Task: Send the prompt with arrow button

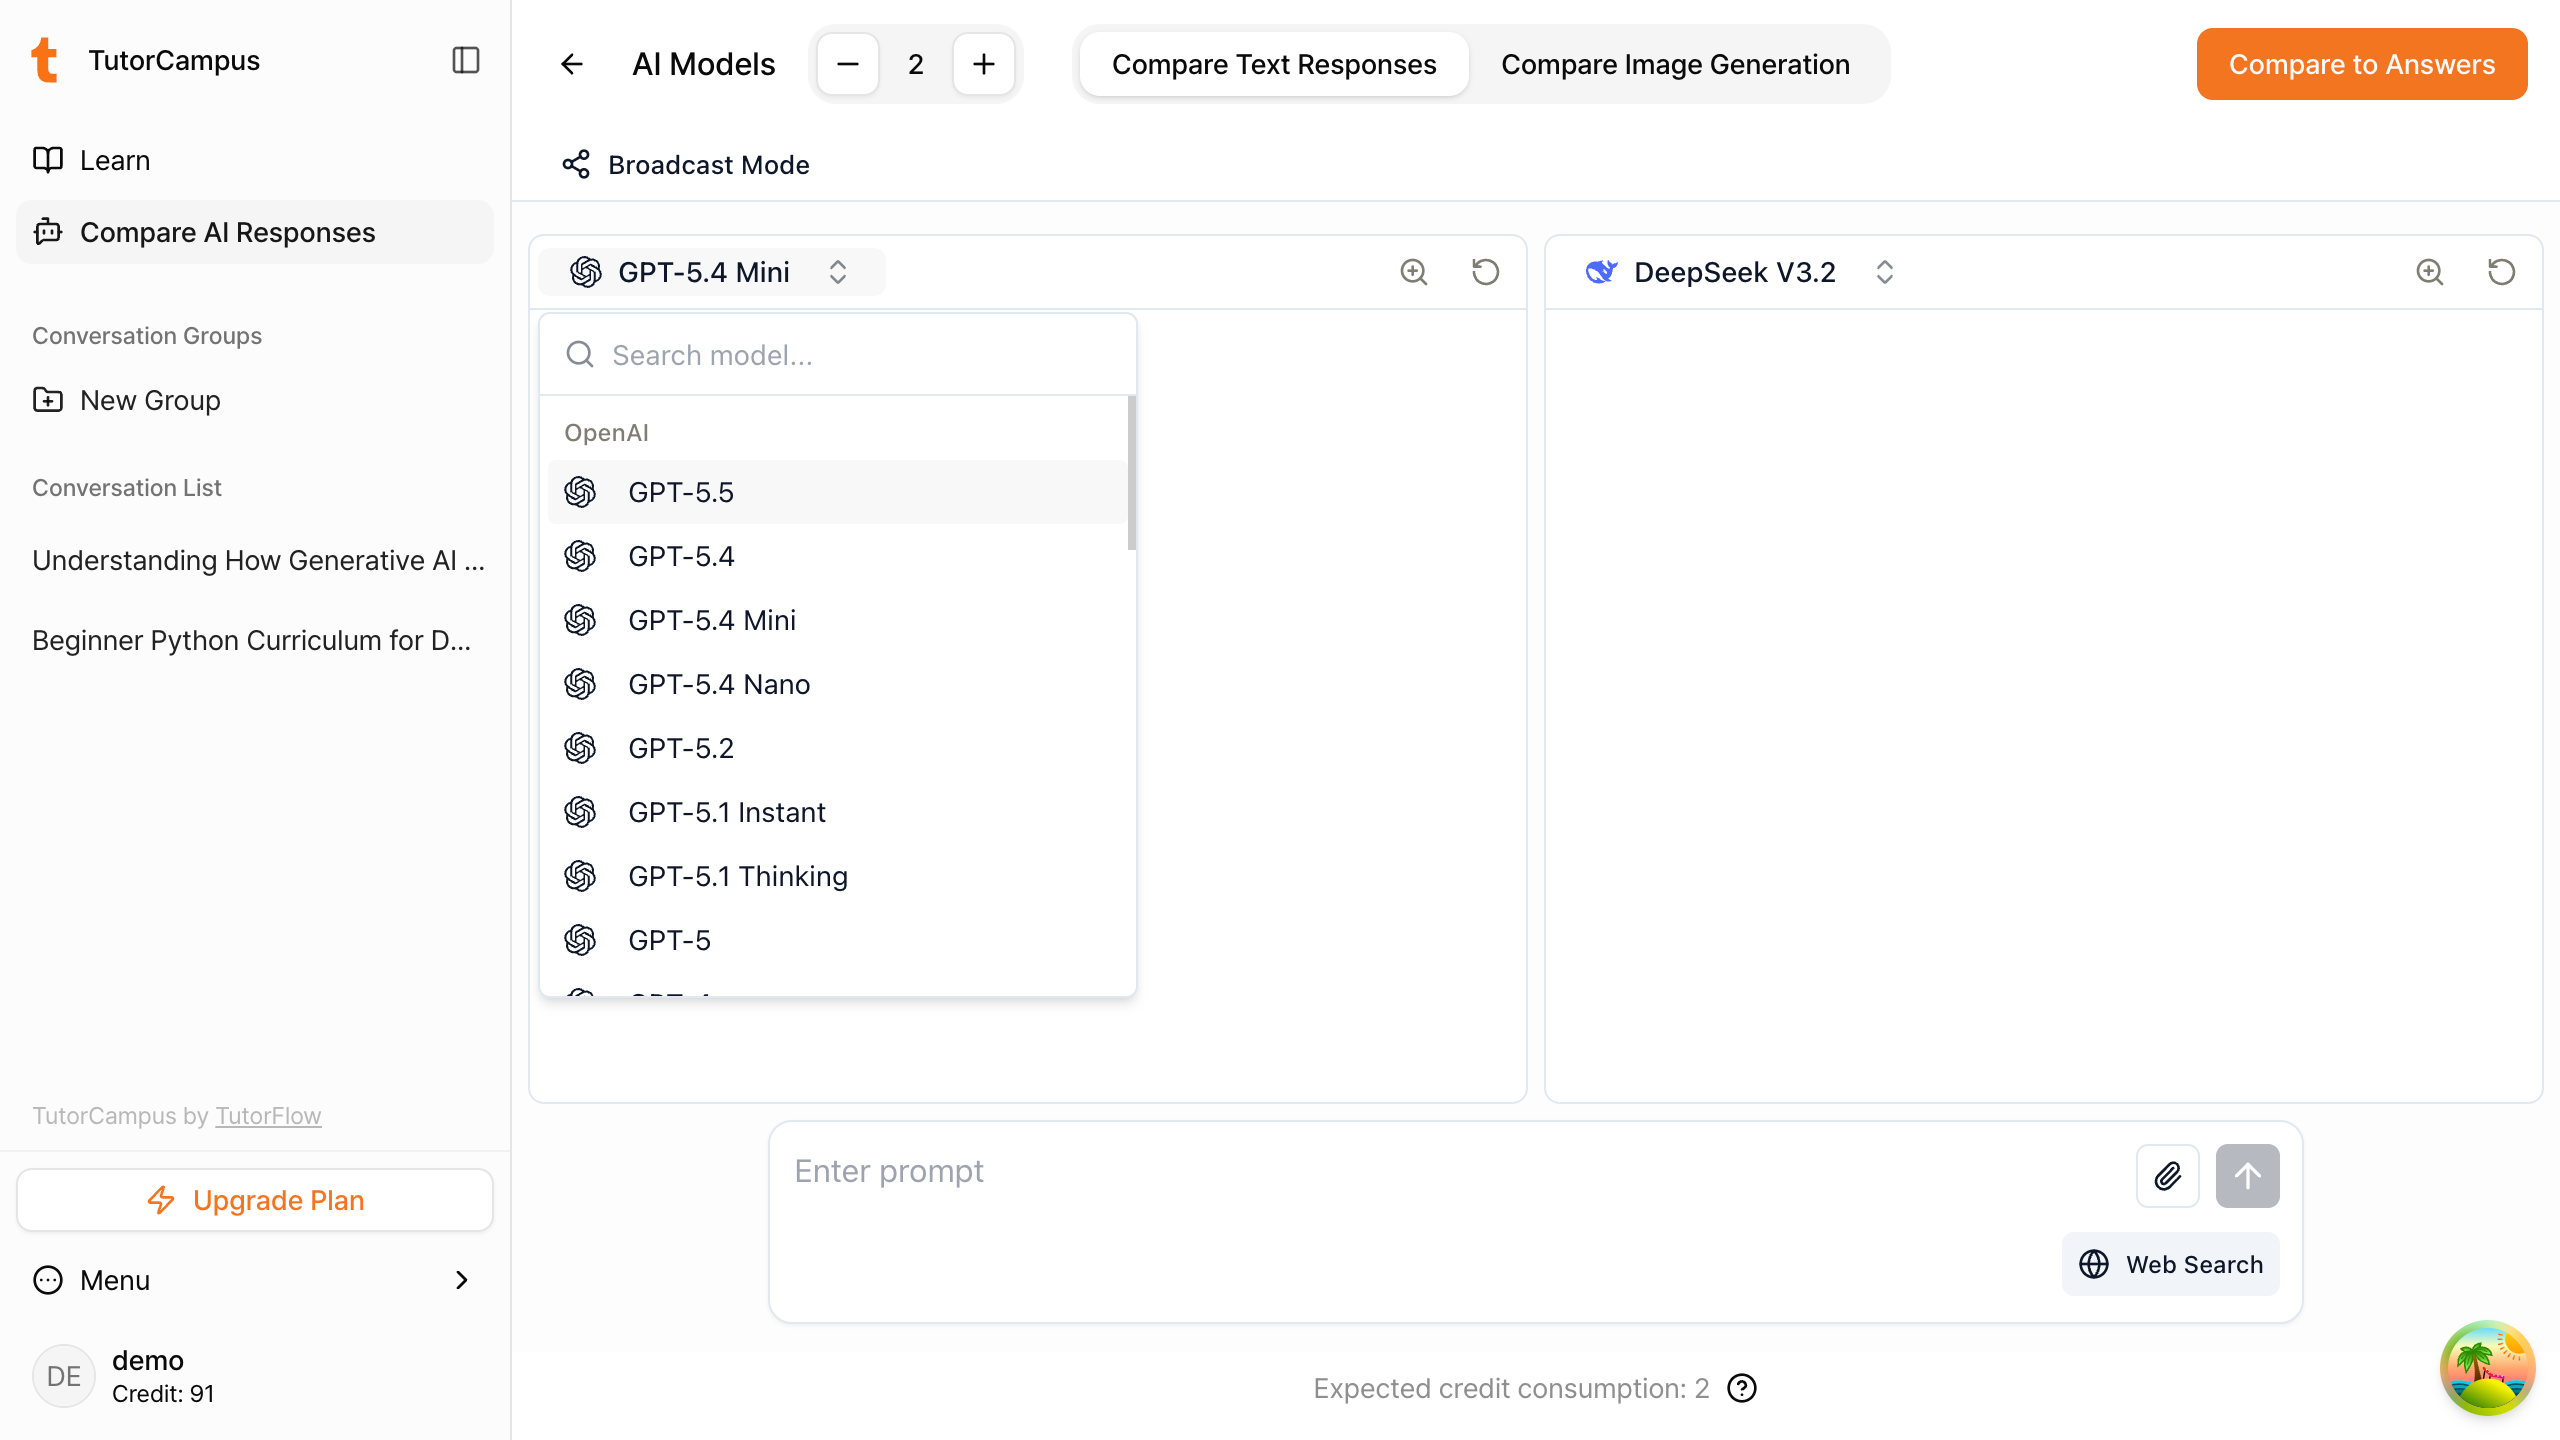Action: click(x=2248, y=1176)
